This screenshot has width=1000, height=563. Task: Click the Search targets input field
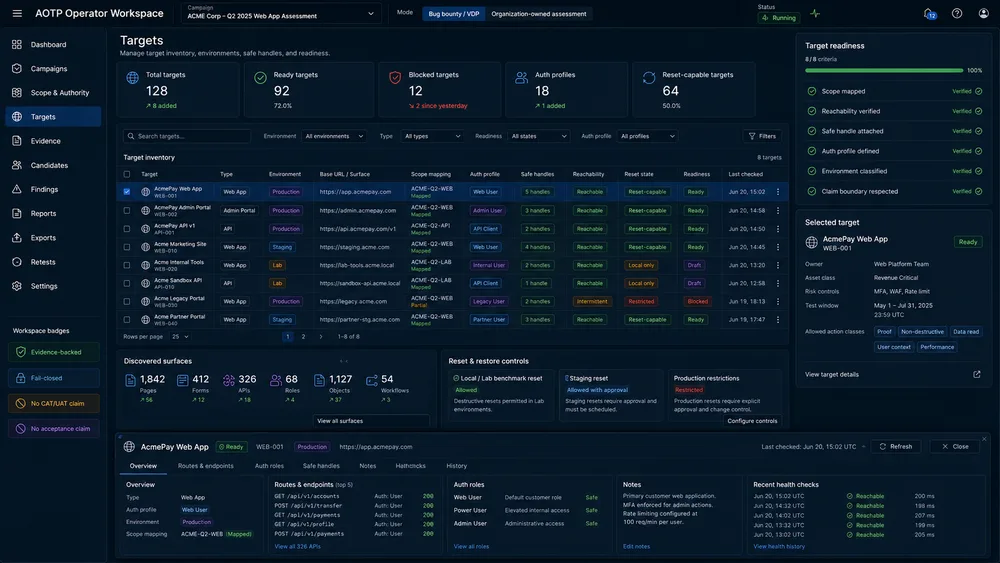click(189, 136)
